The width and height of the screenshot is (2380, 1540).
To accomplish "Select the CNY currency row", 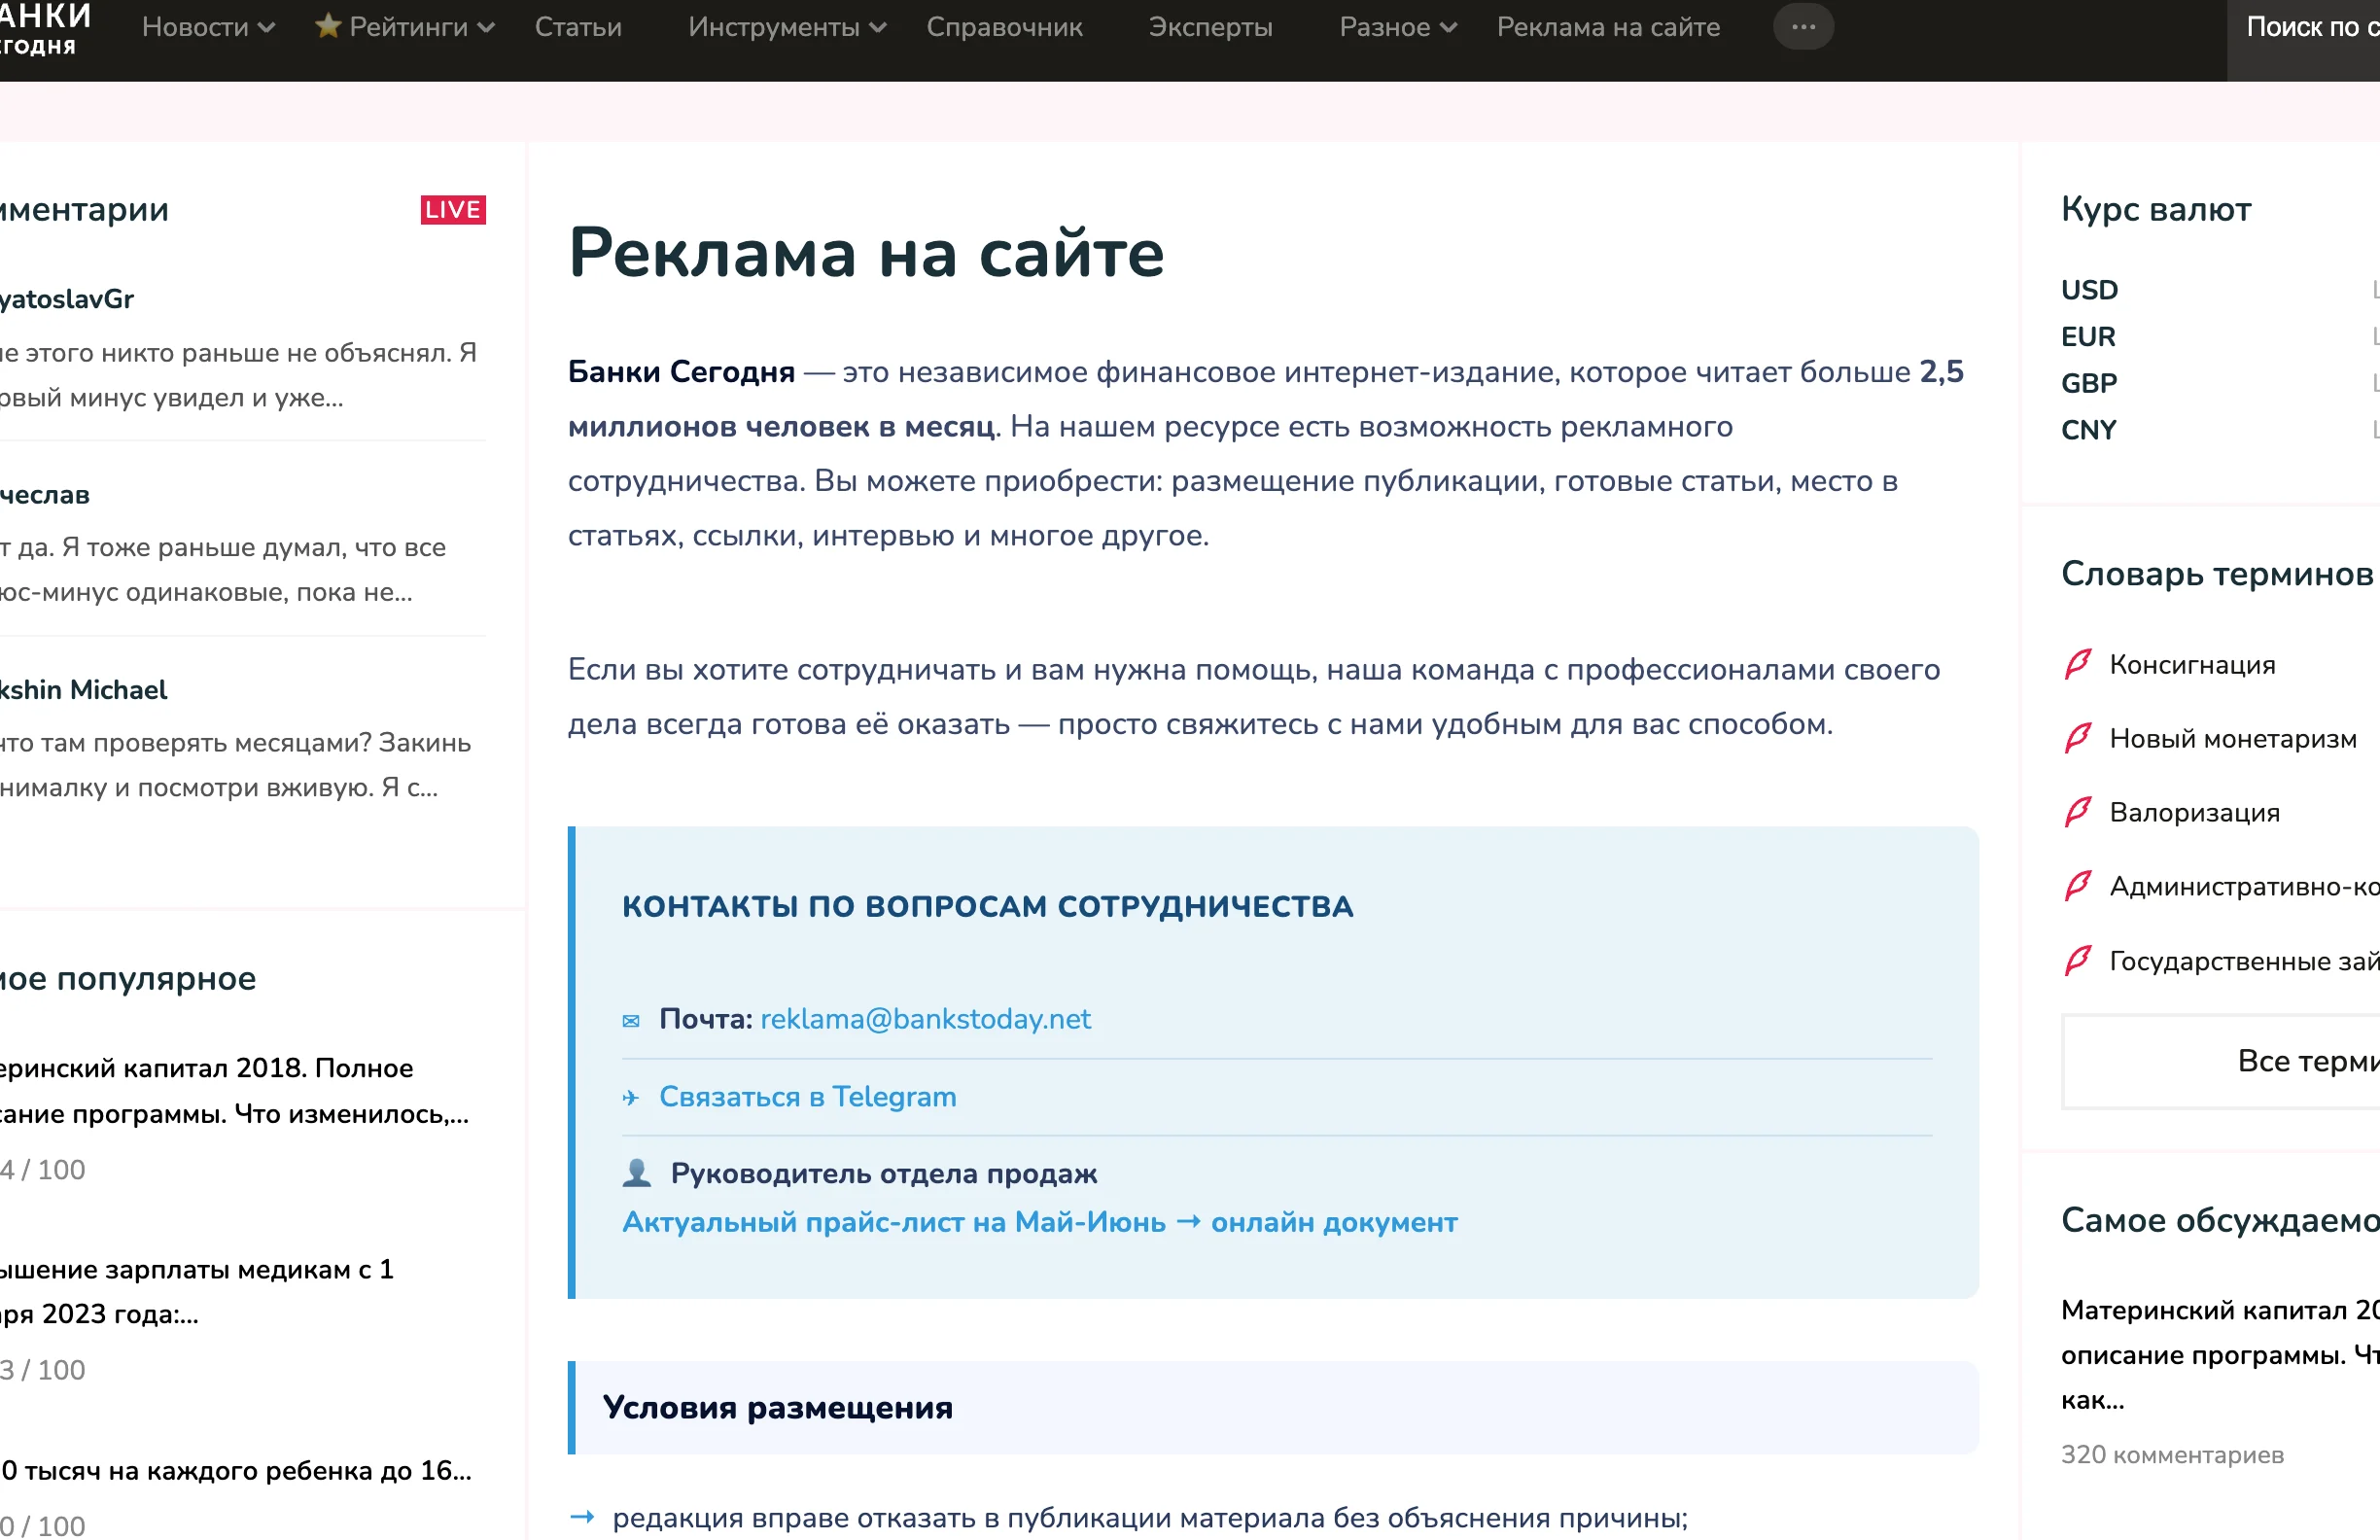I will [2220, 430].
